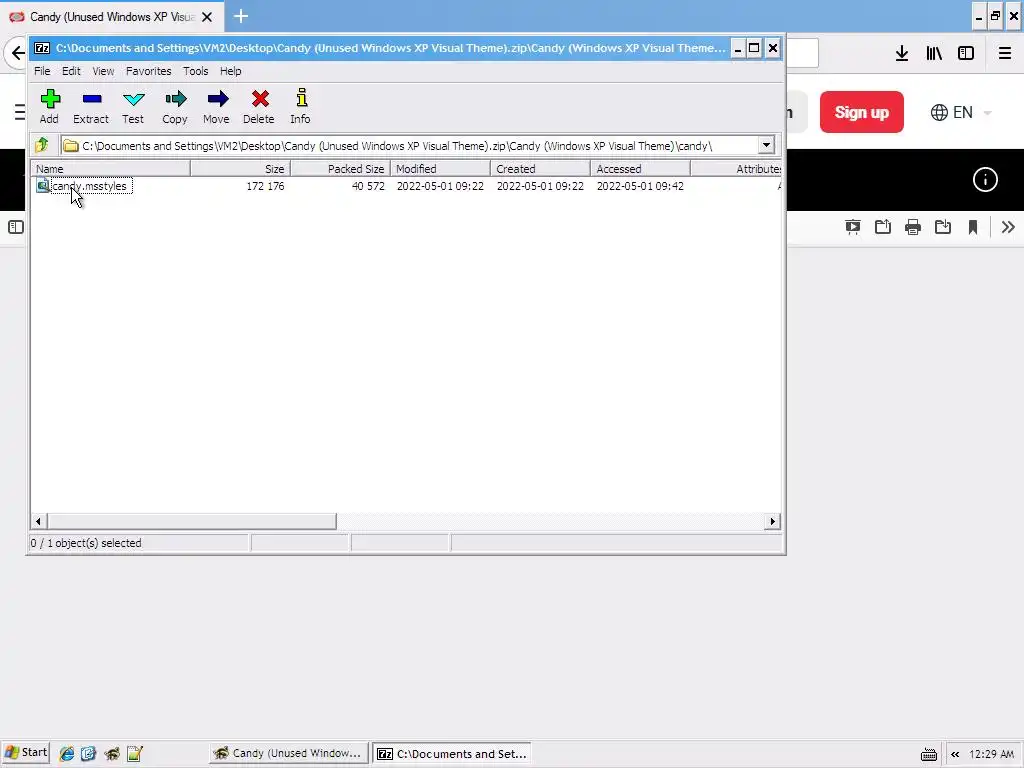Image resolution: width=1024 pixels, height=768 pixels.
Task: Click the presentation mode icon on the page
Action: coord(853,227)
